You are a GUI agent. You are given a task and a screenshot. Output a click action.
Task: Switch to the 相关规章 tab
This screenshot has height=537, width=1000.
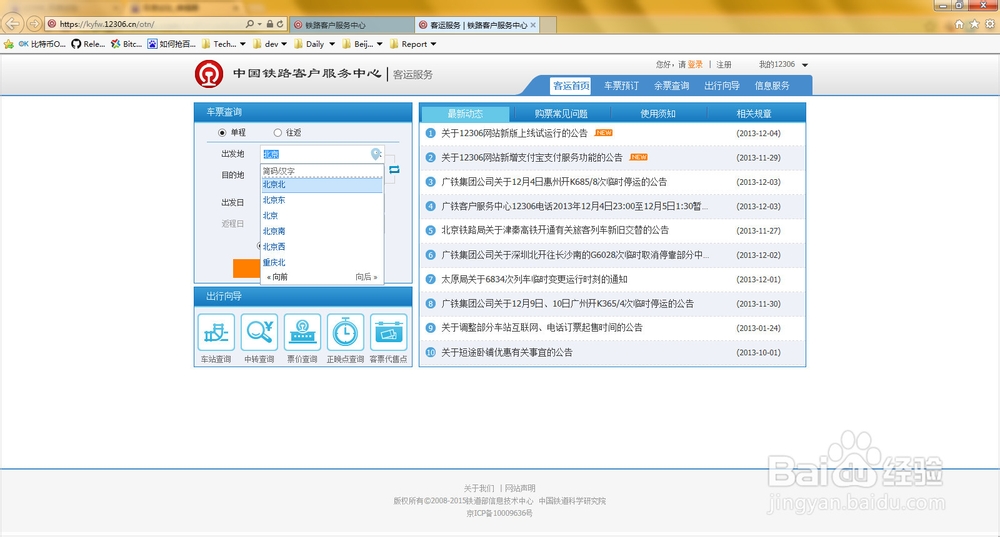(x=754, y=114)
